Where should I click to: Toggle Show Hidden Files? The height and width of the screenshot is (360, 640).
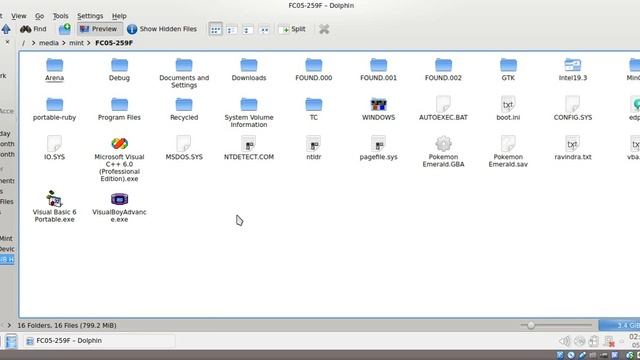pyautogui.click(x=162, y=29)
